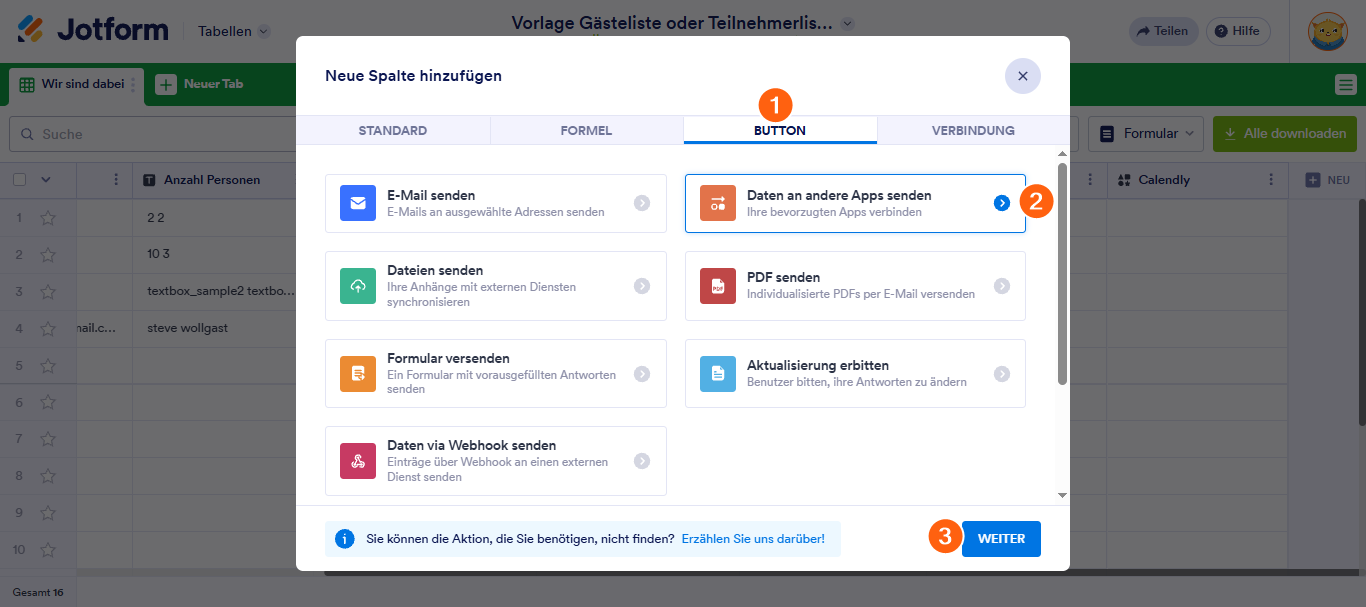Follow the Erzählen Sie uns darüber! link
Screen dimensions: 1366x607
tap(753, 539)
